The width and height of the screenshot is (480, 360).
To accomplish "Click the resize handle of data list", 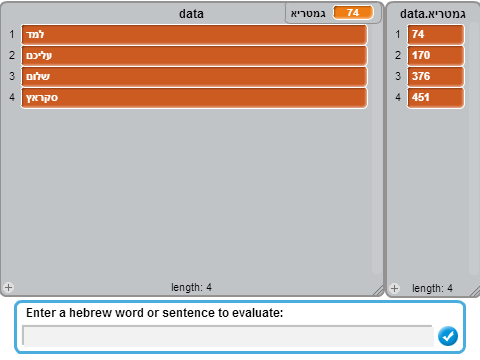I will [x=378, y=291].
